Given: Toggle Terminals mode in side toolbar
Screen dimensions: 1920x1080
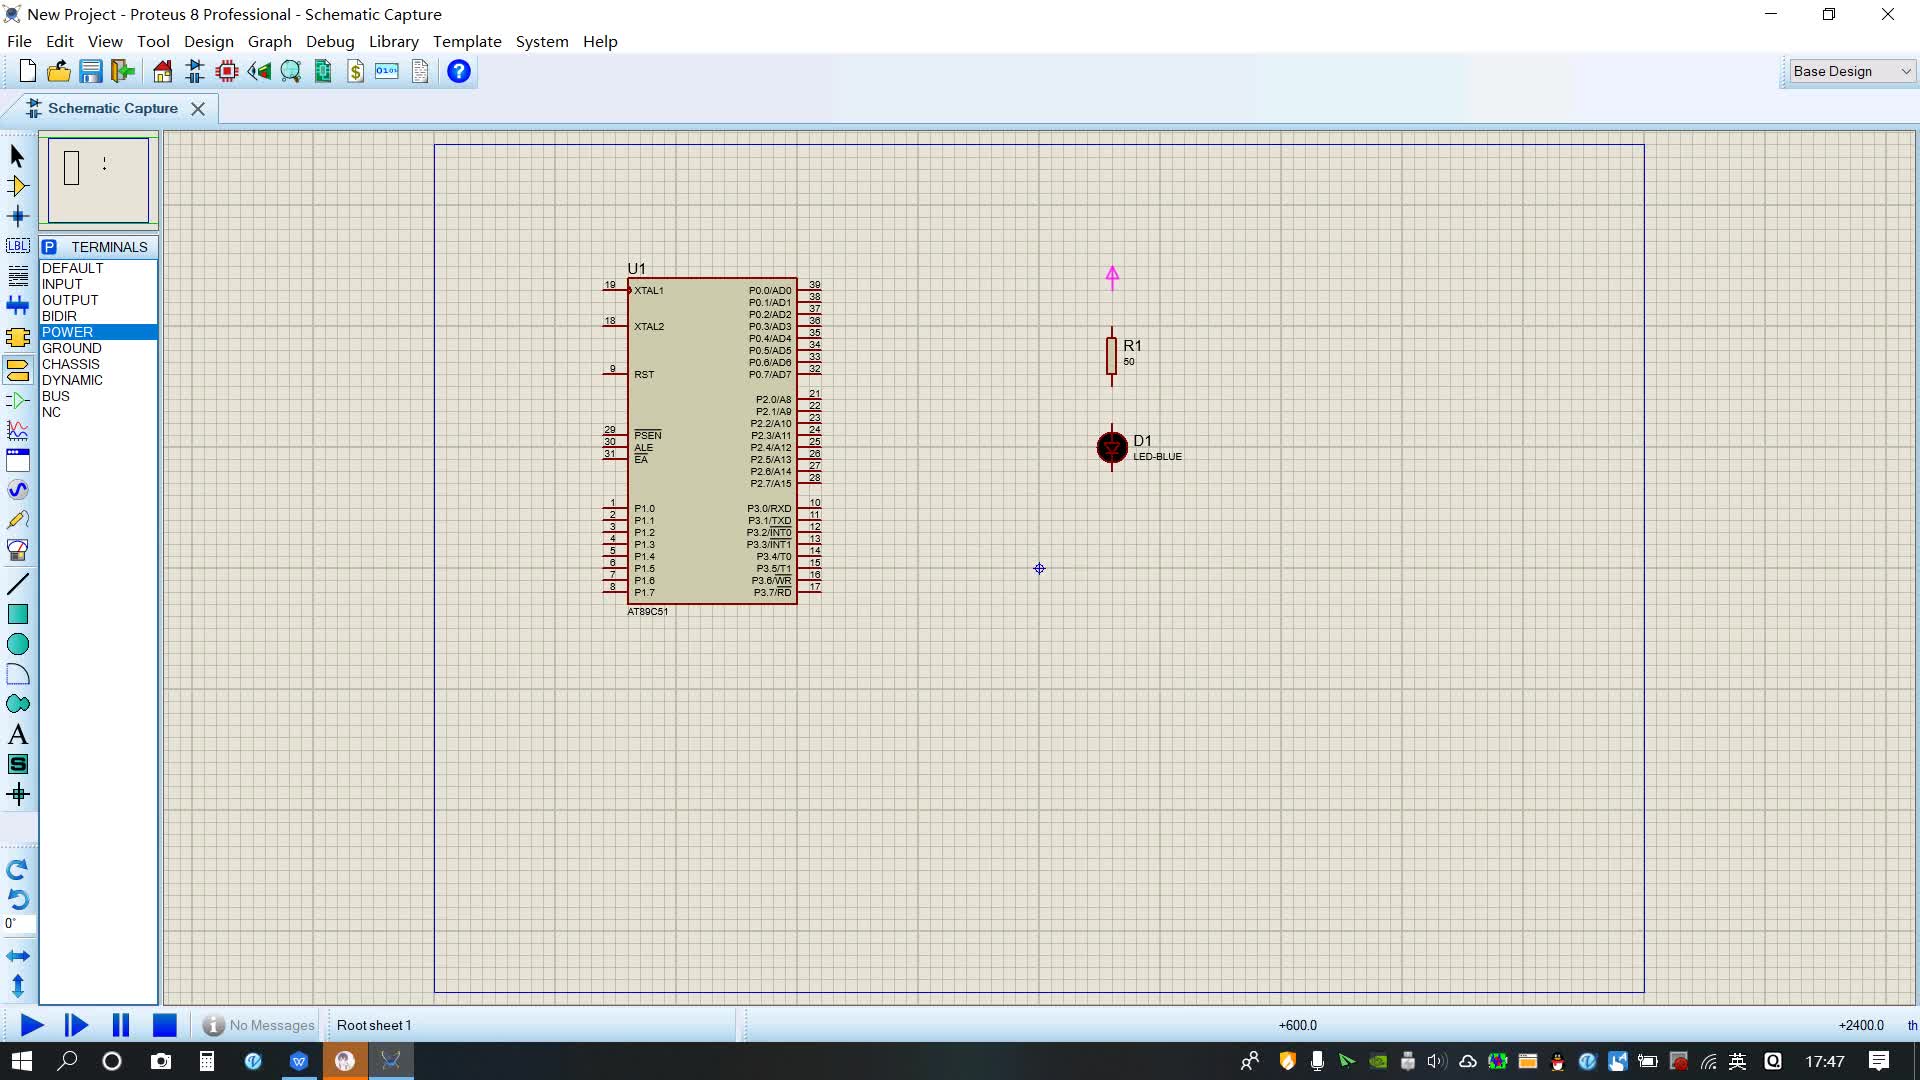Looking at the screenshot, I should [x=17, y=370].
